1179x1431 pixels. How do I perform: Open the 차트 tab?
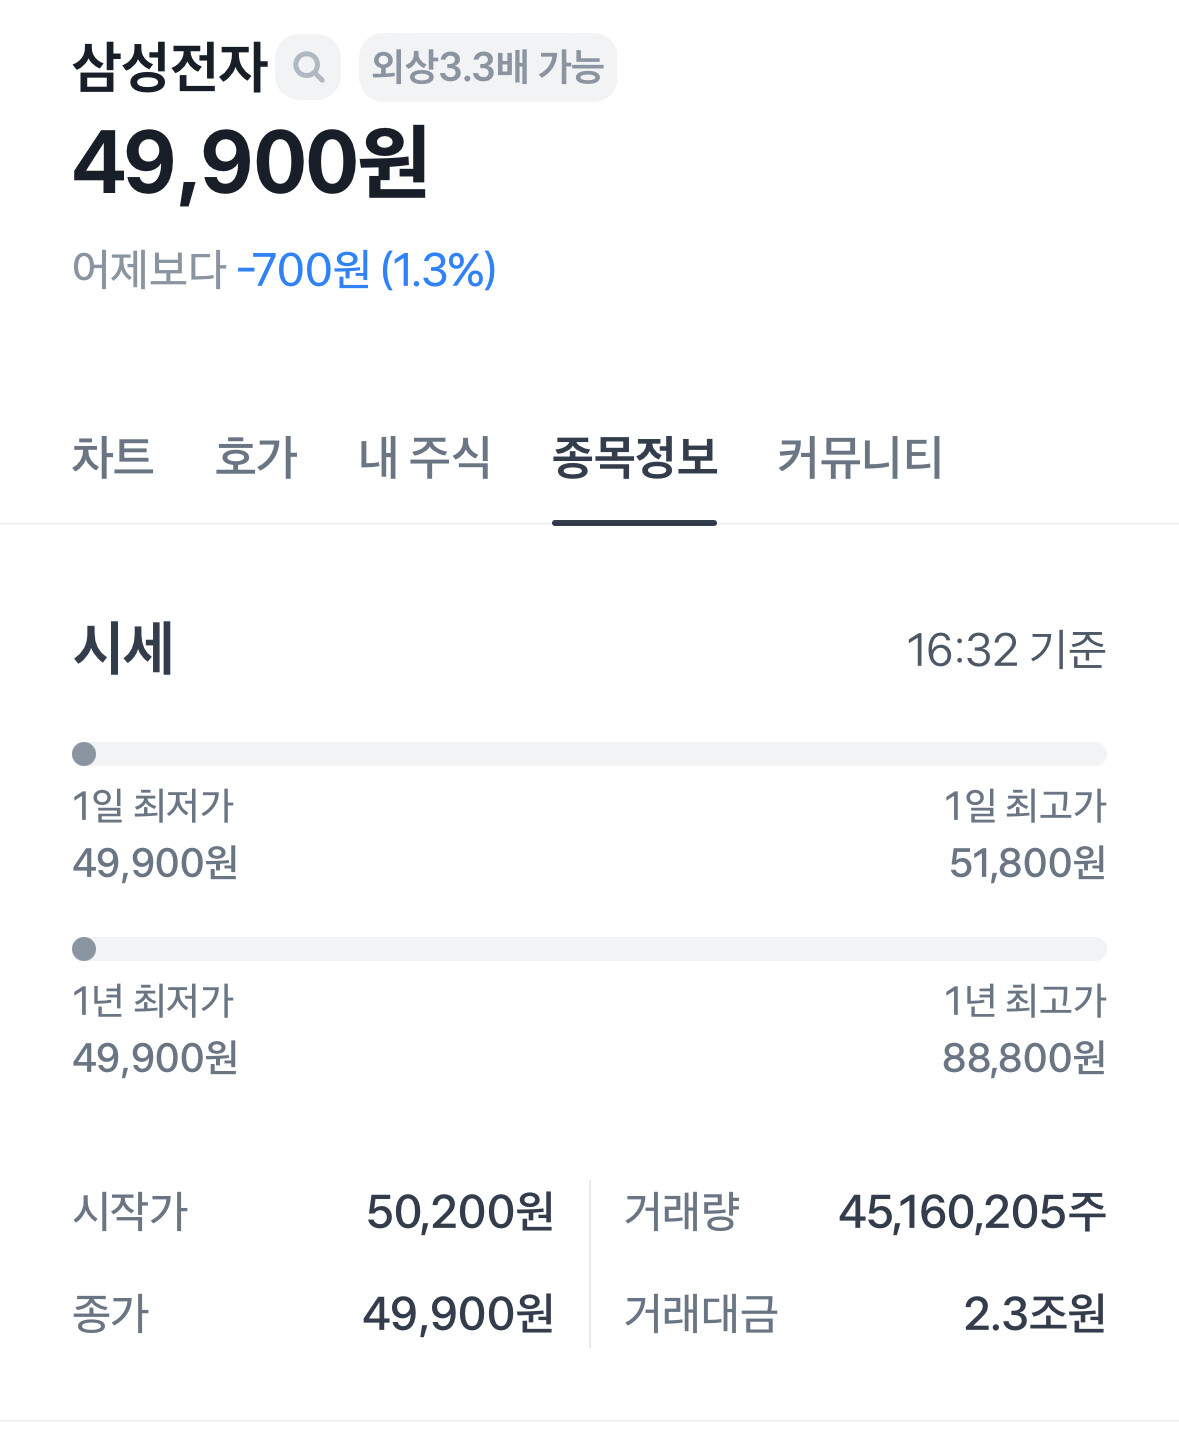(x=113, y=457)
